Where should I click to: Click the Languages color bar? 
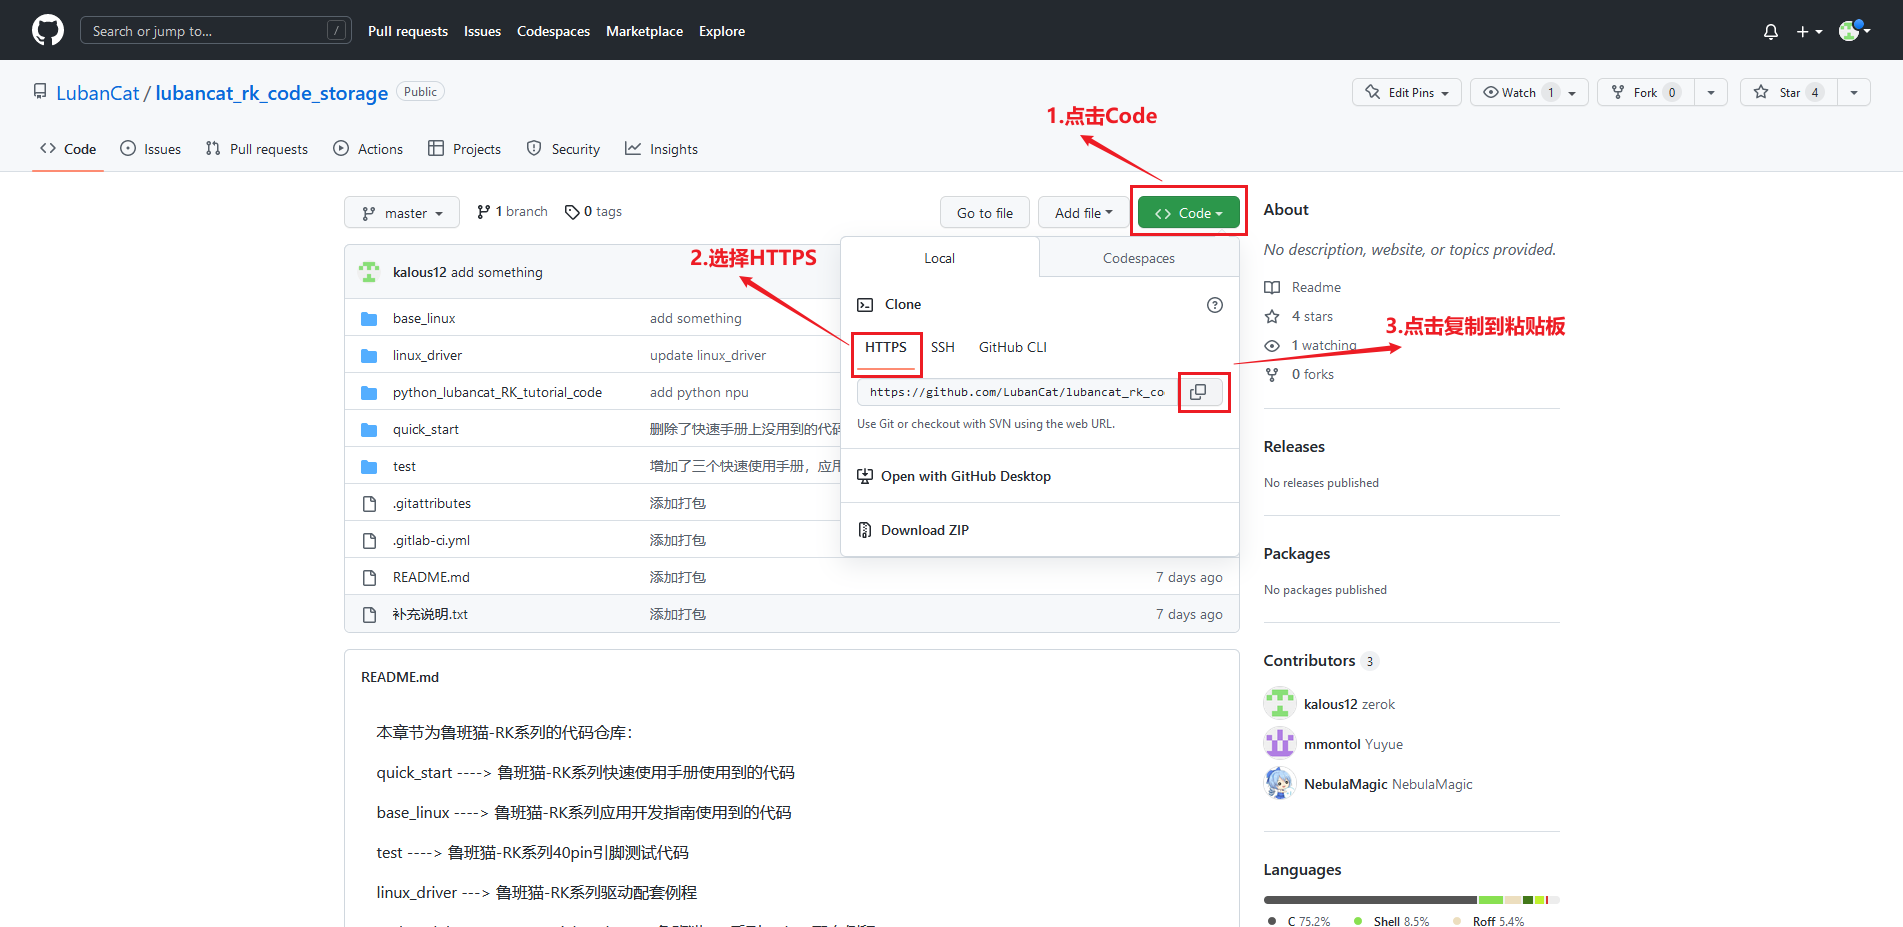(1411, 900)
